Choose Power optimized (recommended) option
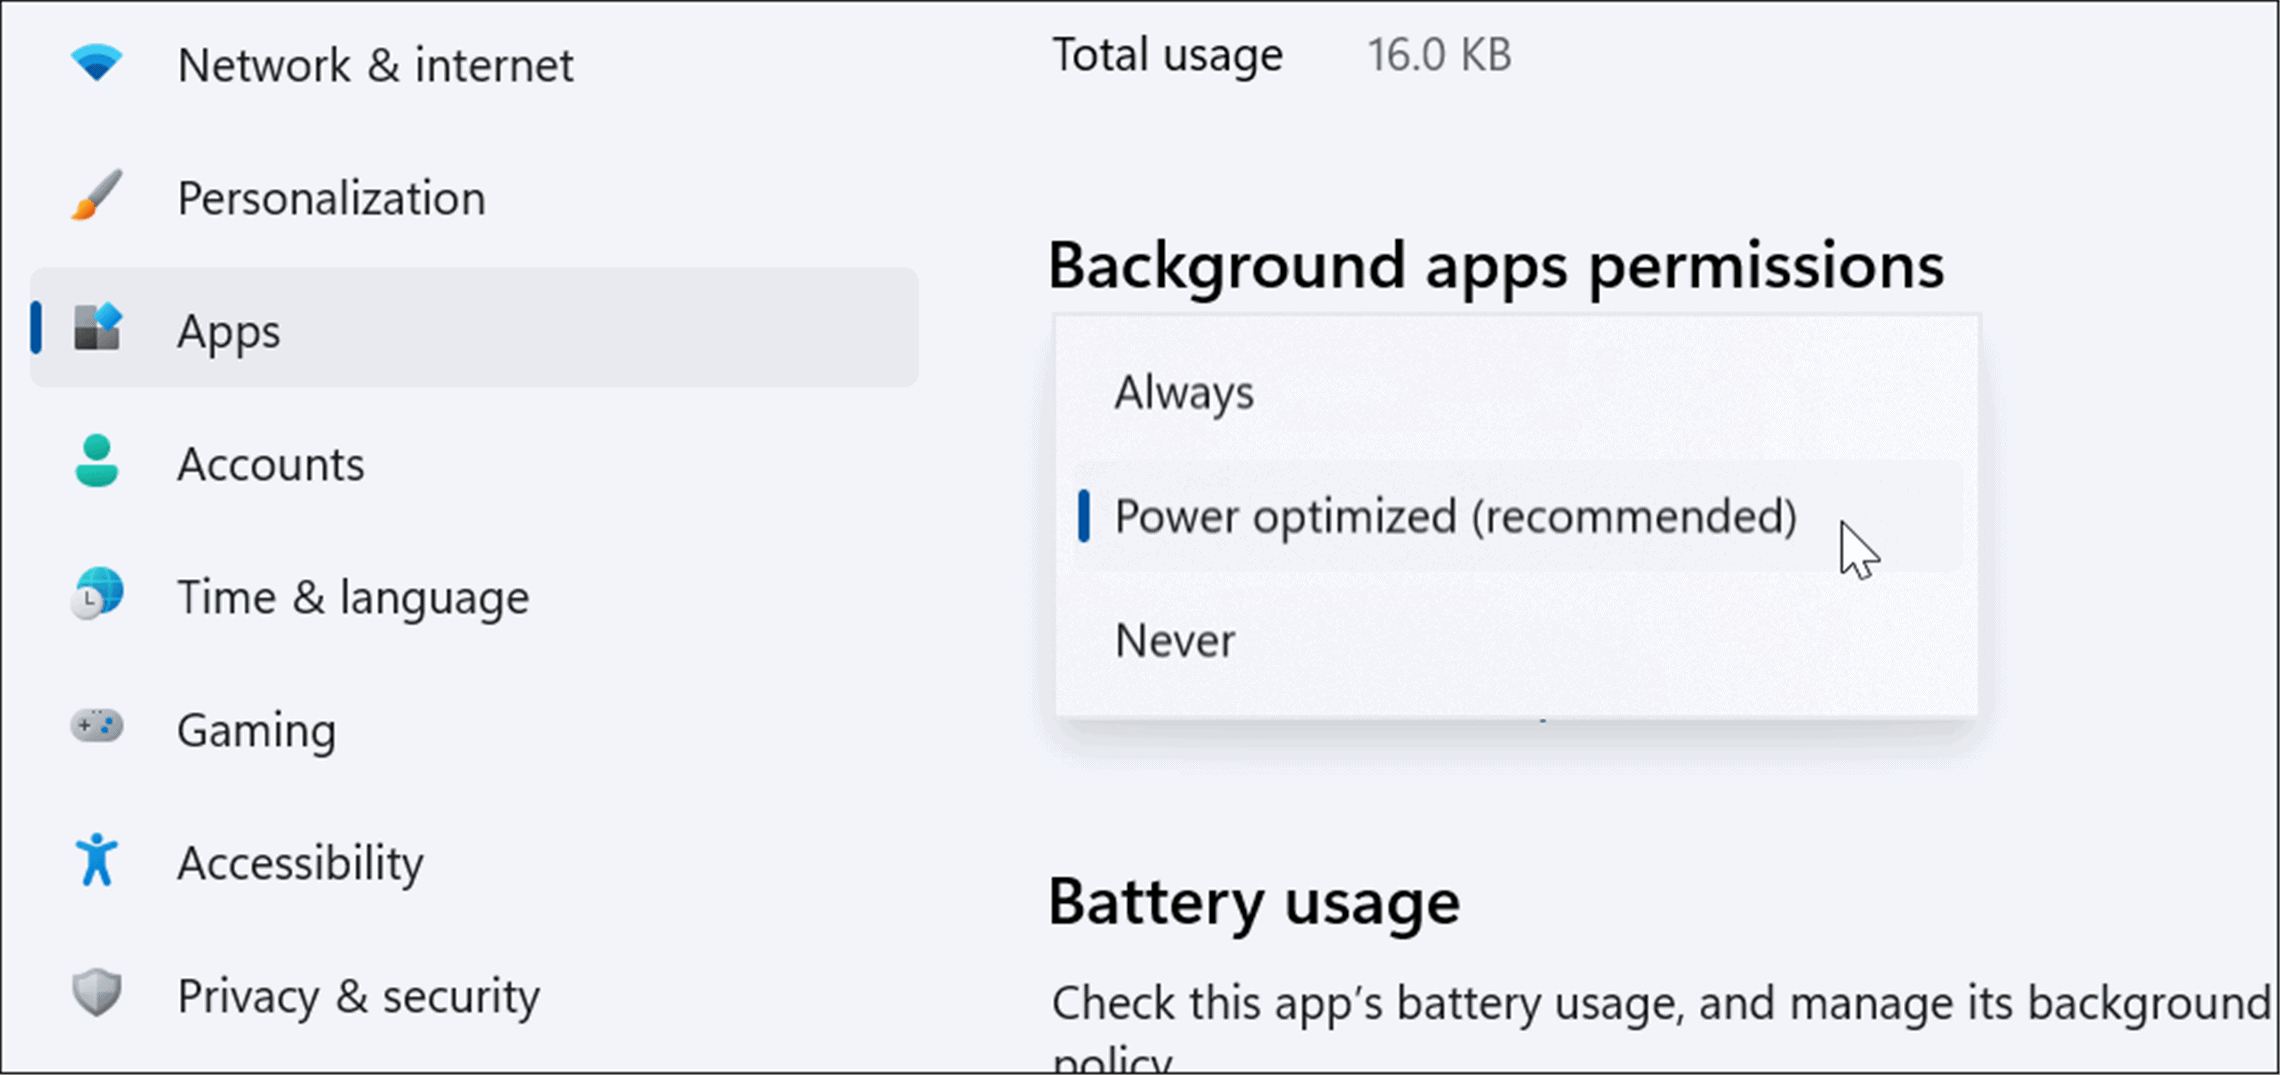This screenshot has height=1075, width=2280. tap(1455, 516)
